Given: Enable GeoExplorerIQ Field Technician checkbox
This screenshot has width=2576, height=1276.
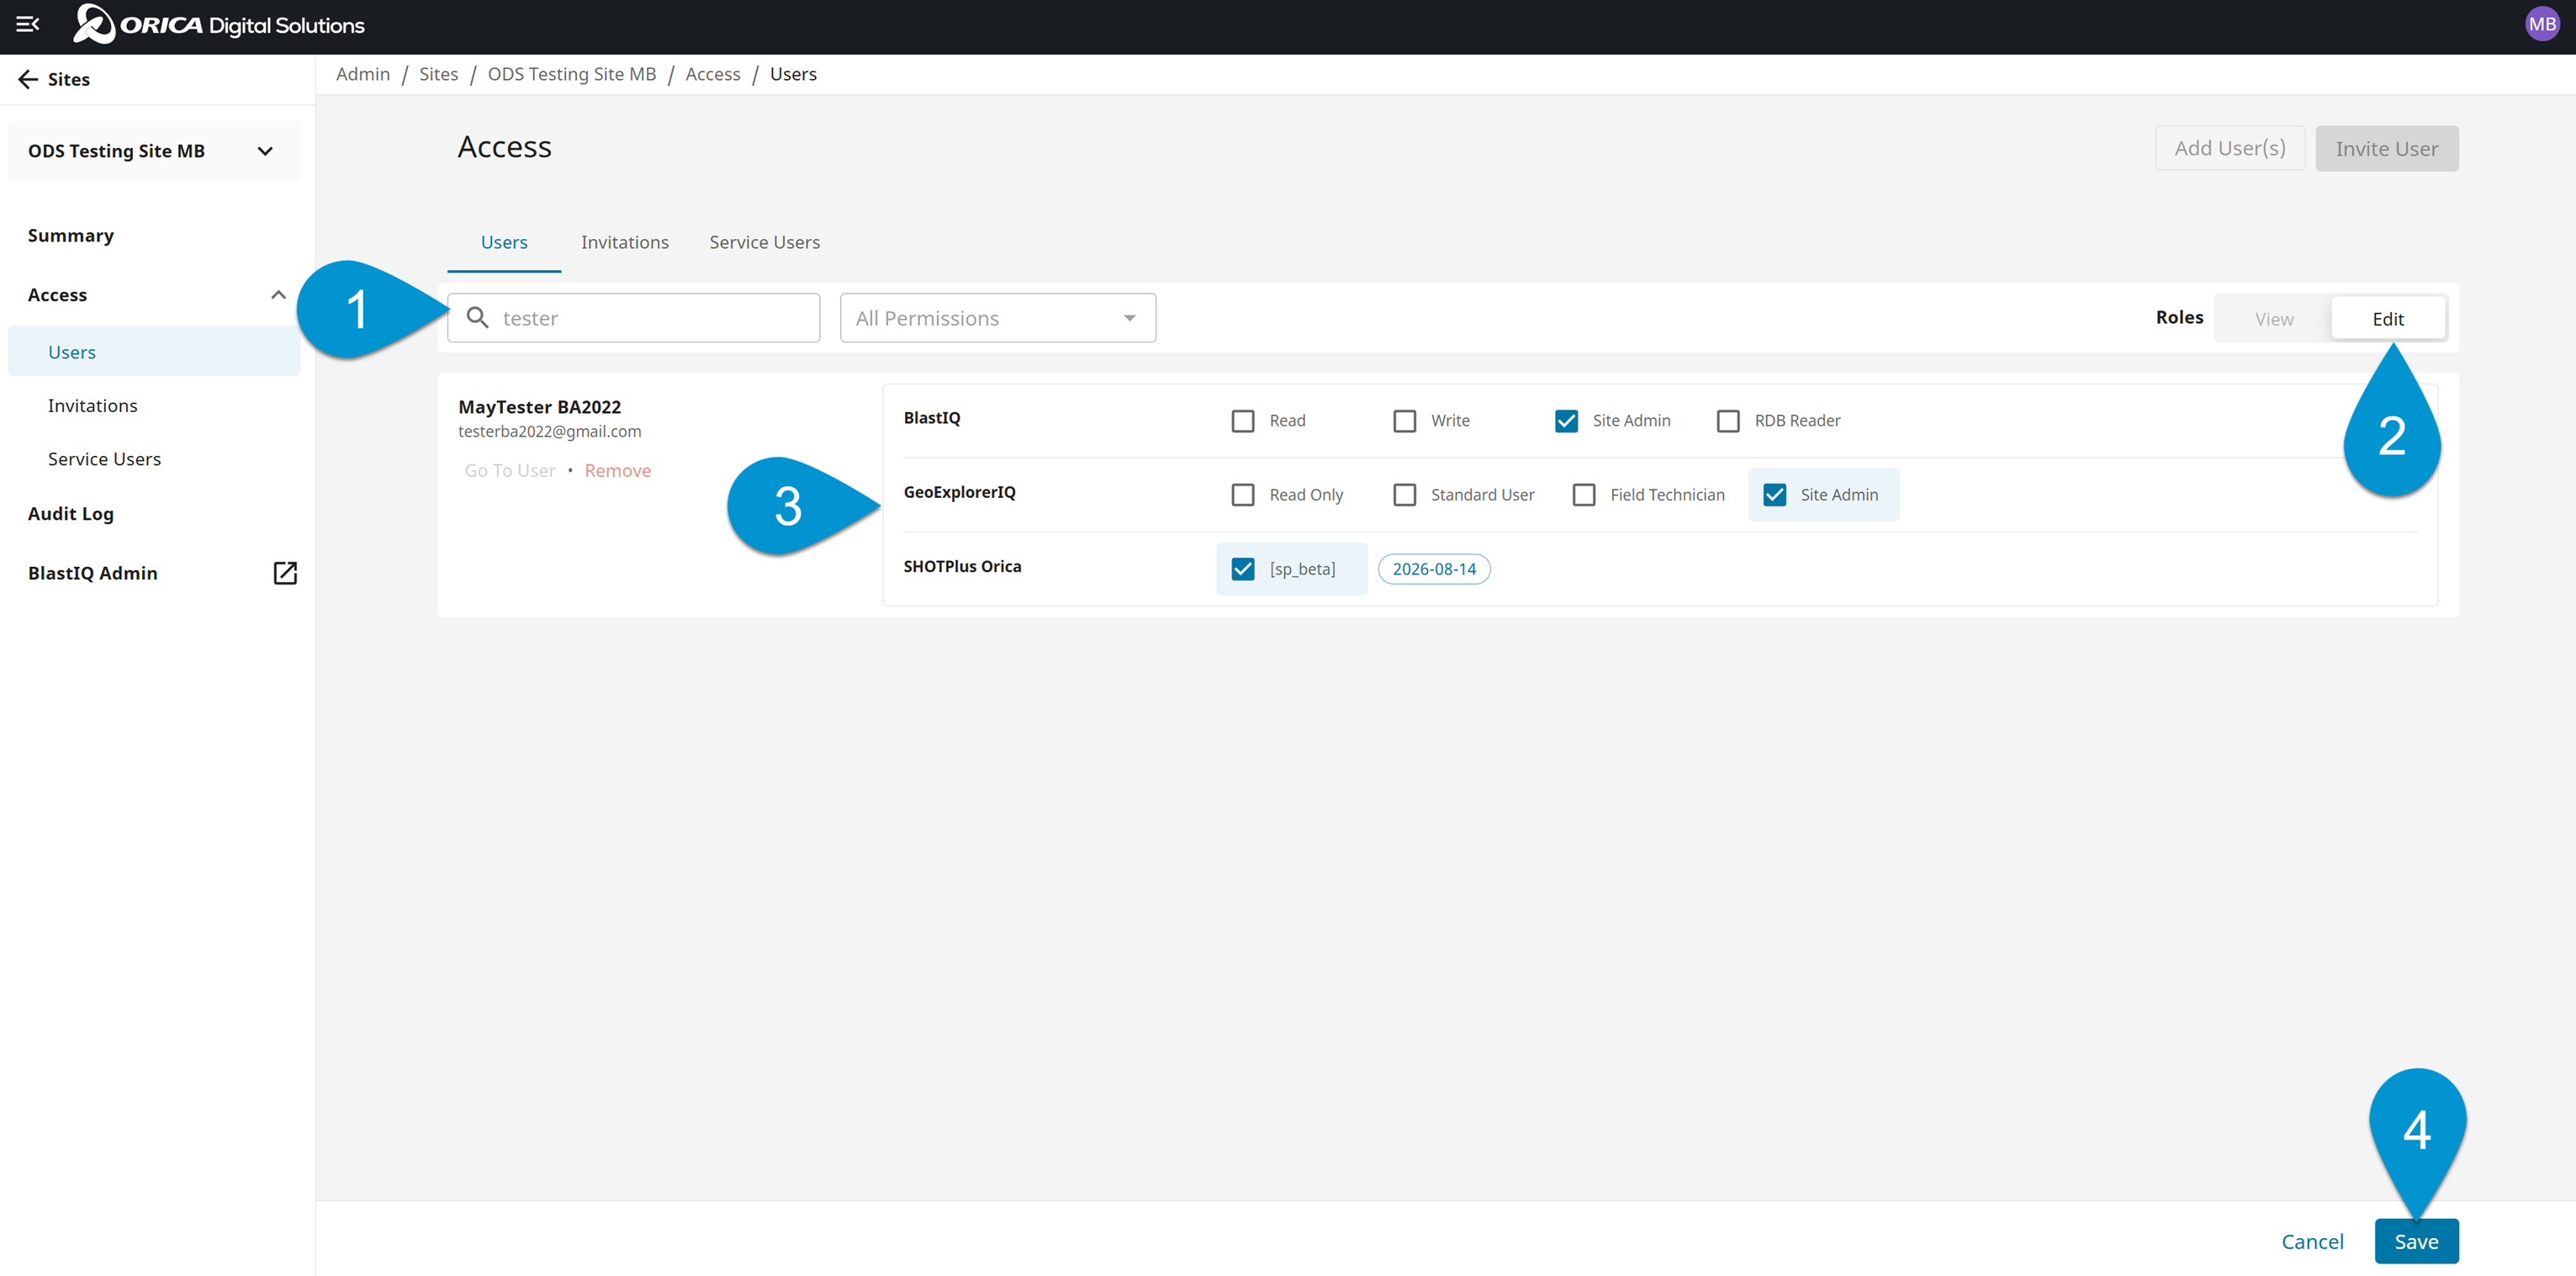Looking at the screenshot, I should (1584, 495).
